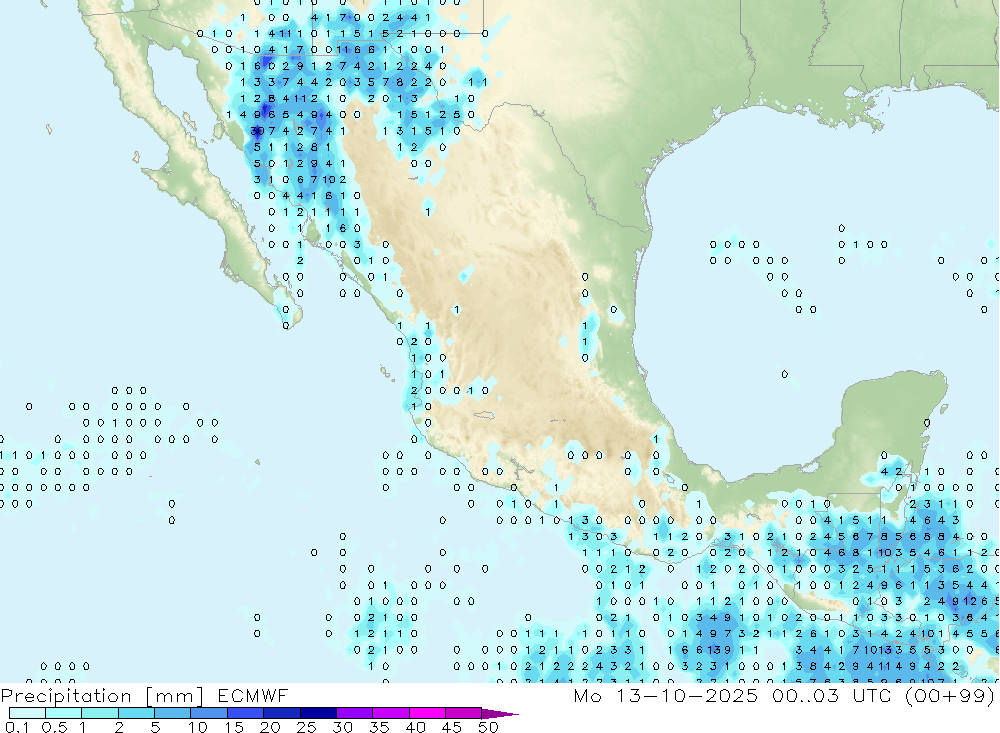Pick the 15–20 mm legend color swatch

tap(246, 713)
